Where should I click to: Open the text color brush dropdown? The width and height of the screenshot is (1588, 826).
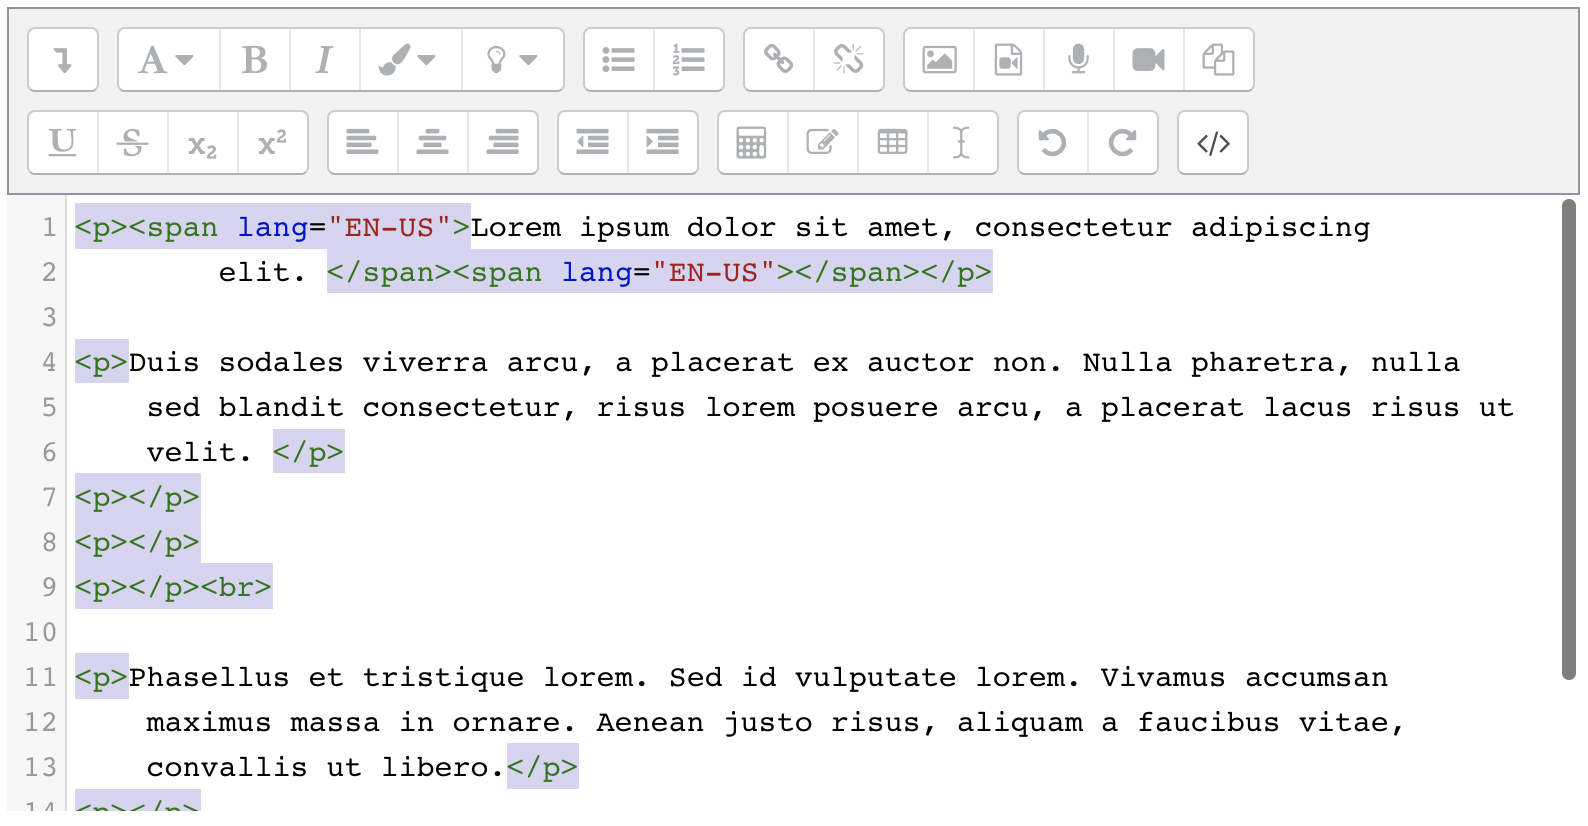pyautogui.click(x=409, y=60)
